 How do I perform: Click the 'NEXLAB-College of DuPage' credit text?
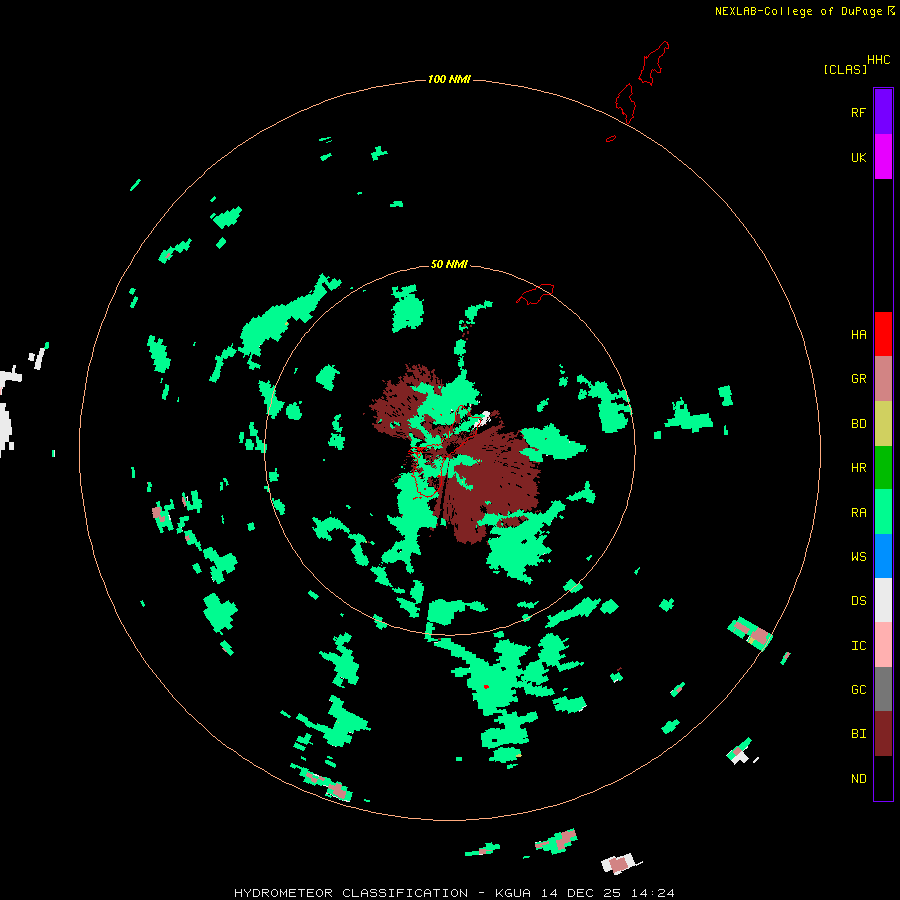(798, 11)
